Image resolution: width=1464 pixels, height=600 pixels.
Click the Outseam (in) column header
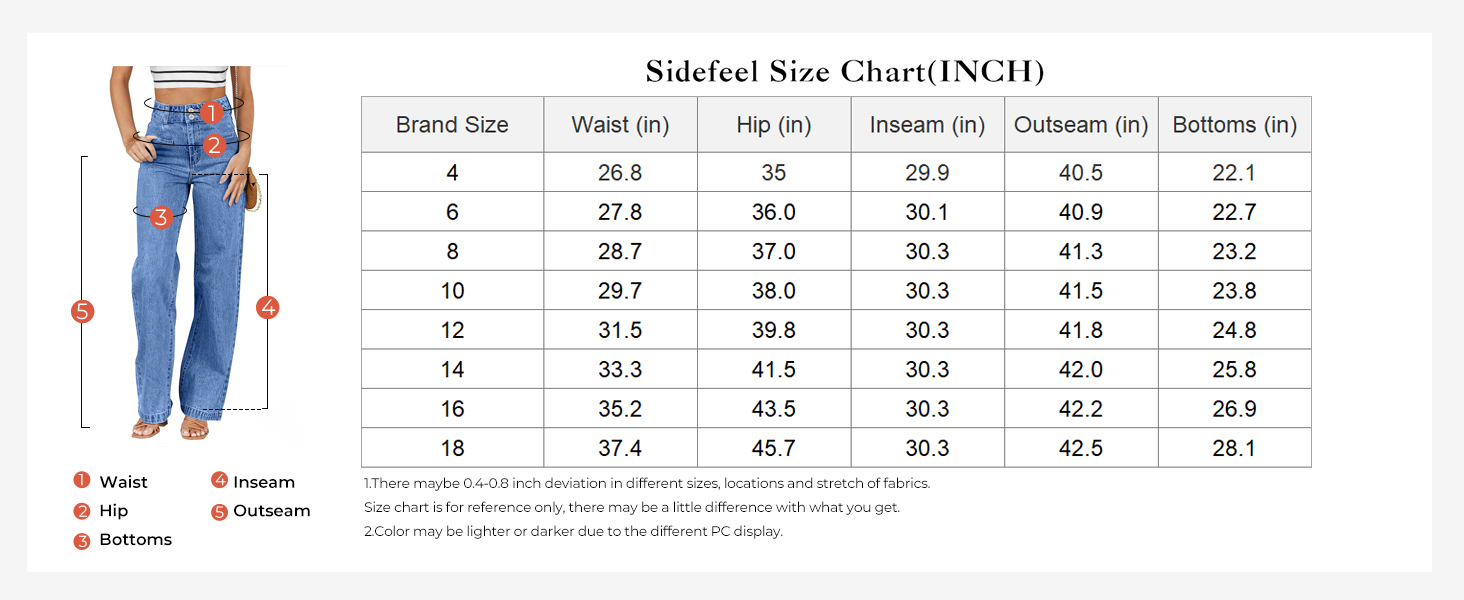click(x=1081, y=125)
